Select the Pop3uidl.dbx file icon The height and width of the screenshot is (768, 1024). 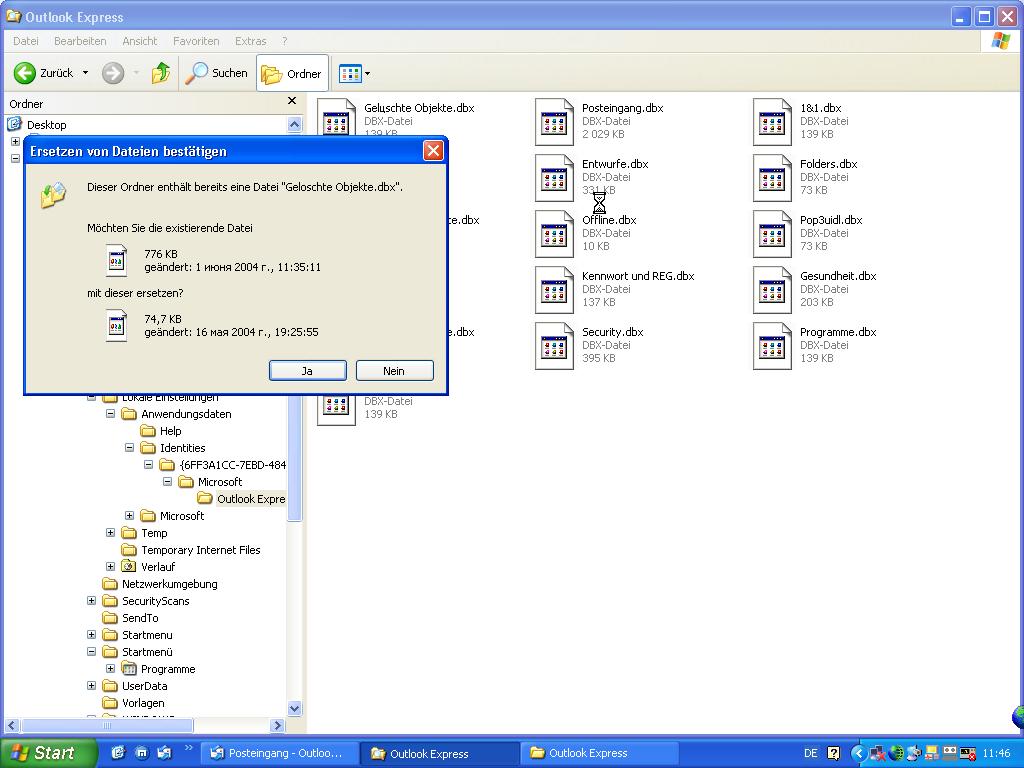(x=773, y=234)
